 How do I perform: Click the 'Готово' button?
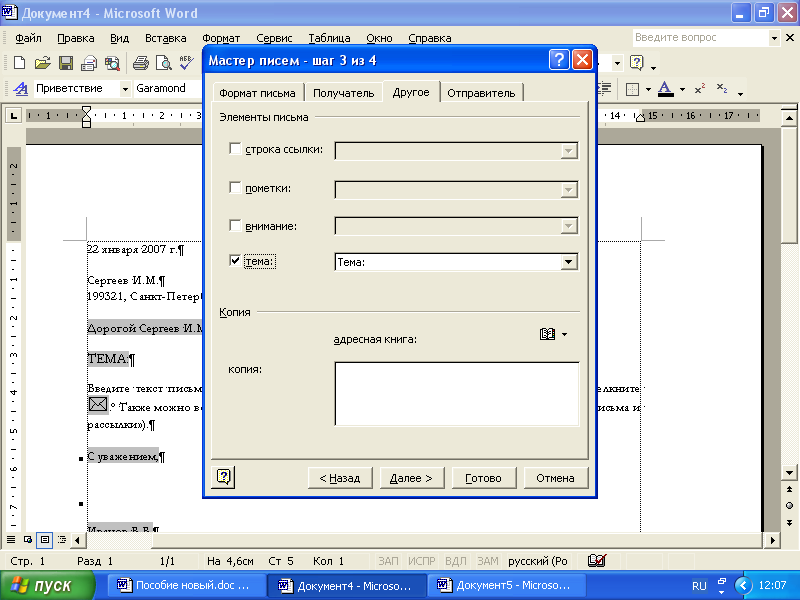click(x=483, y=478)
